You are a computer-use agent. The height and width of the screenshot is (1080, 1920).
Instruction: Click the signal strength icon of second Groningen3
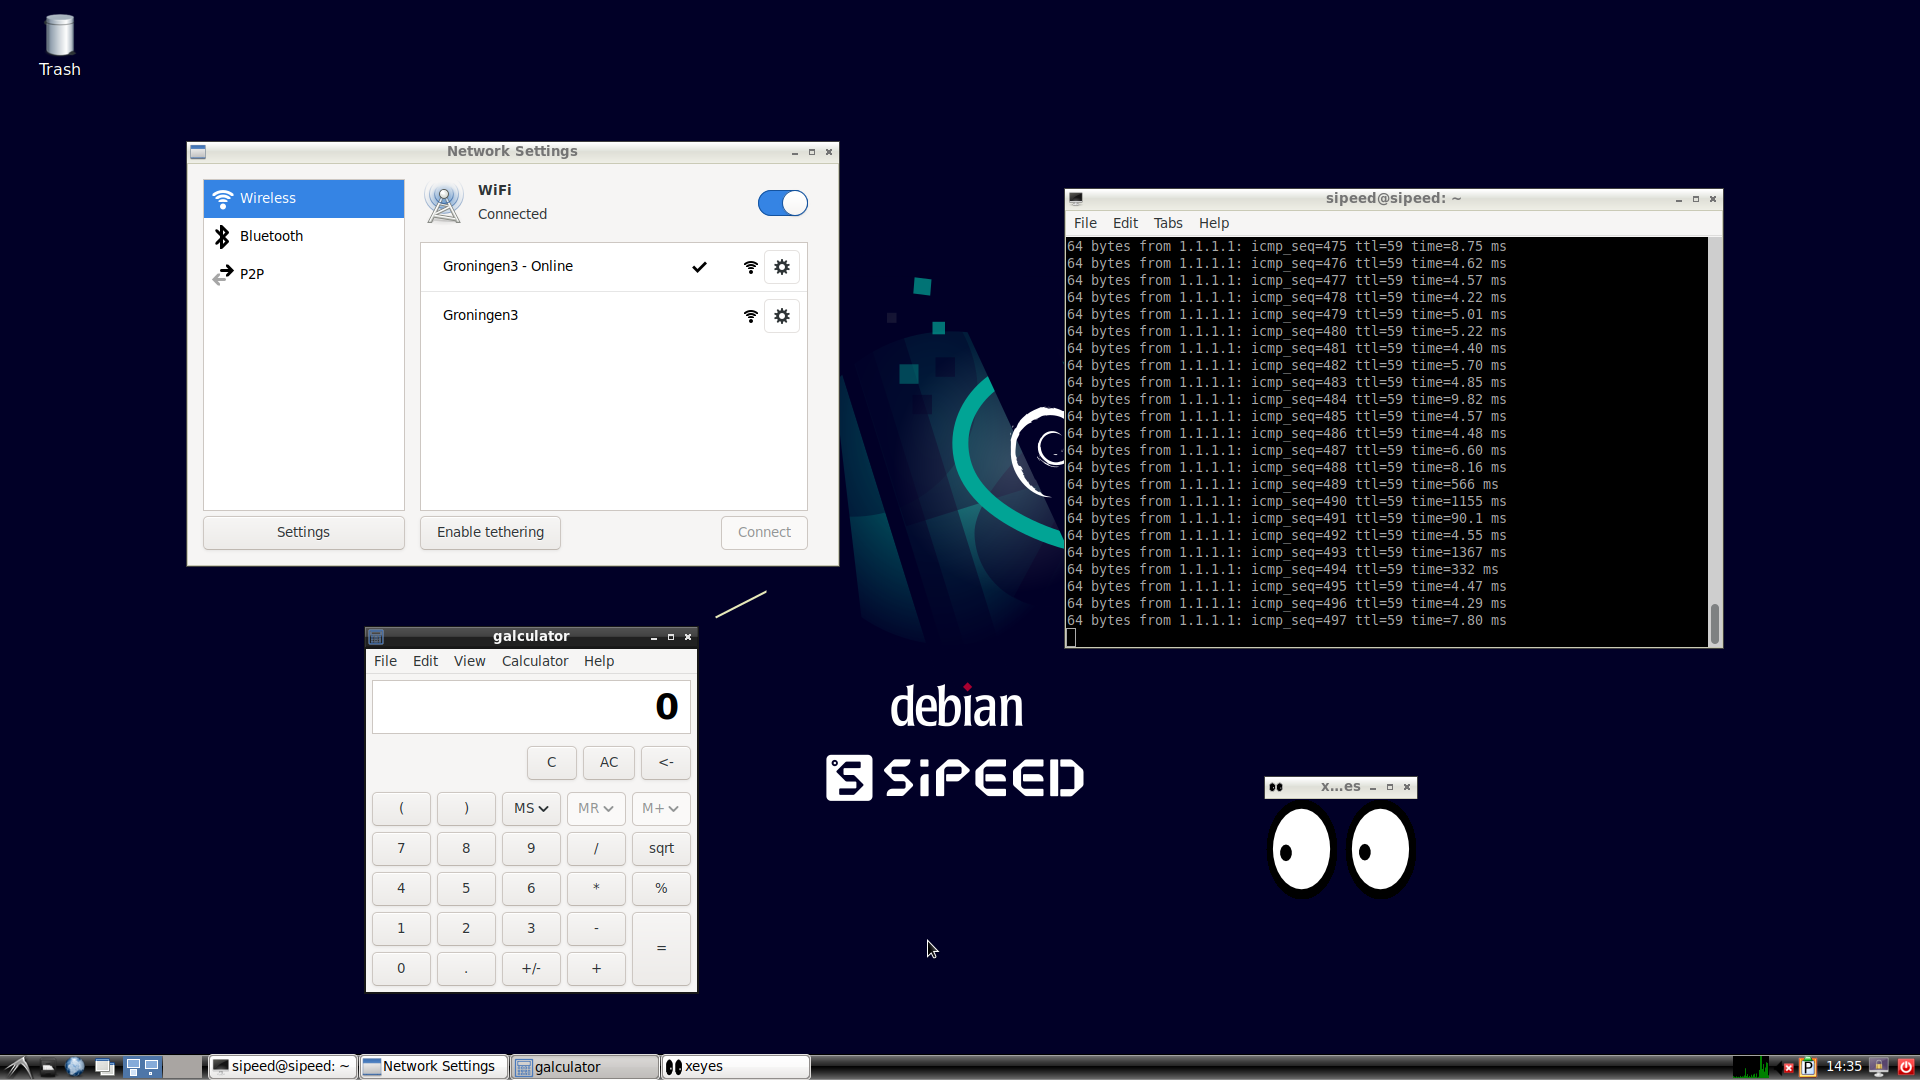click(750, 316)
